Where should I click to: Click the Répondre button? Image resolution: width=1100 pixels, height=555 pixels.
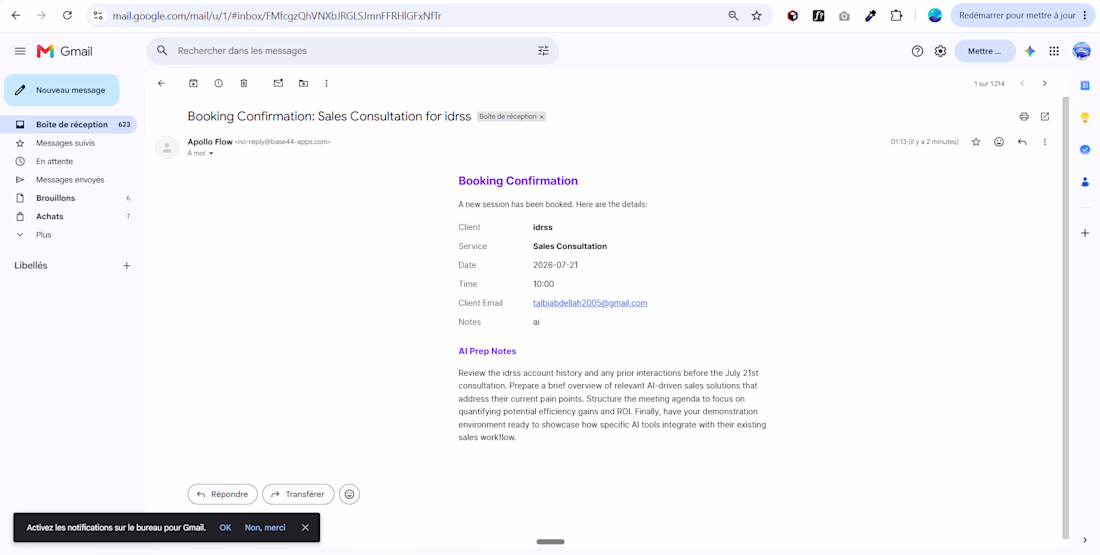point(222,494)
